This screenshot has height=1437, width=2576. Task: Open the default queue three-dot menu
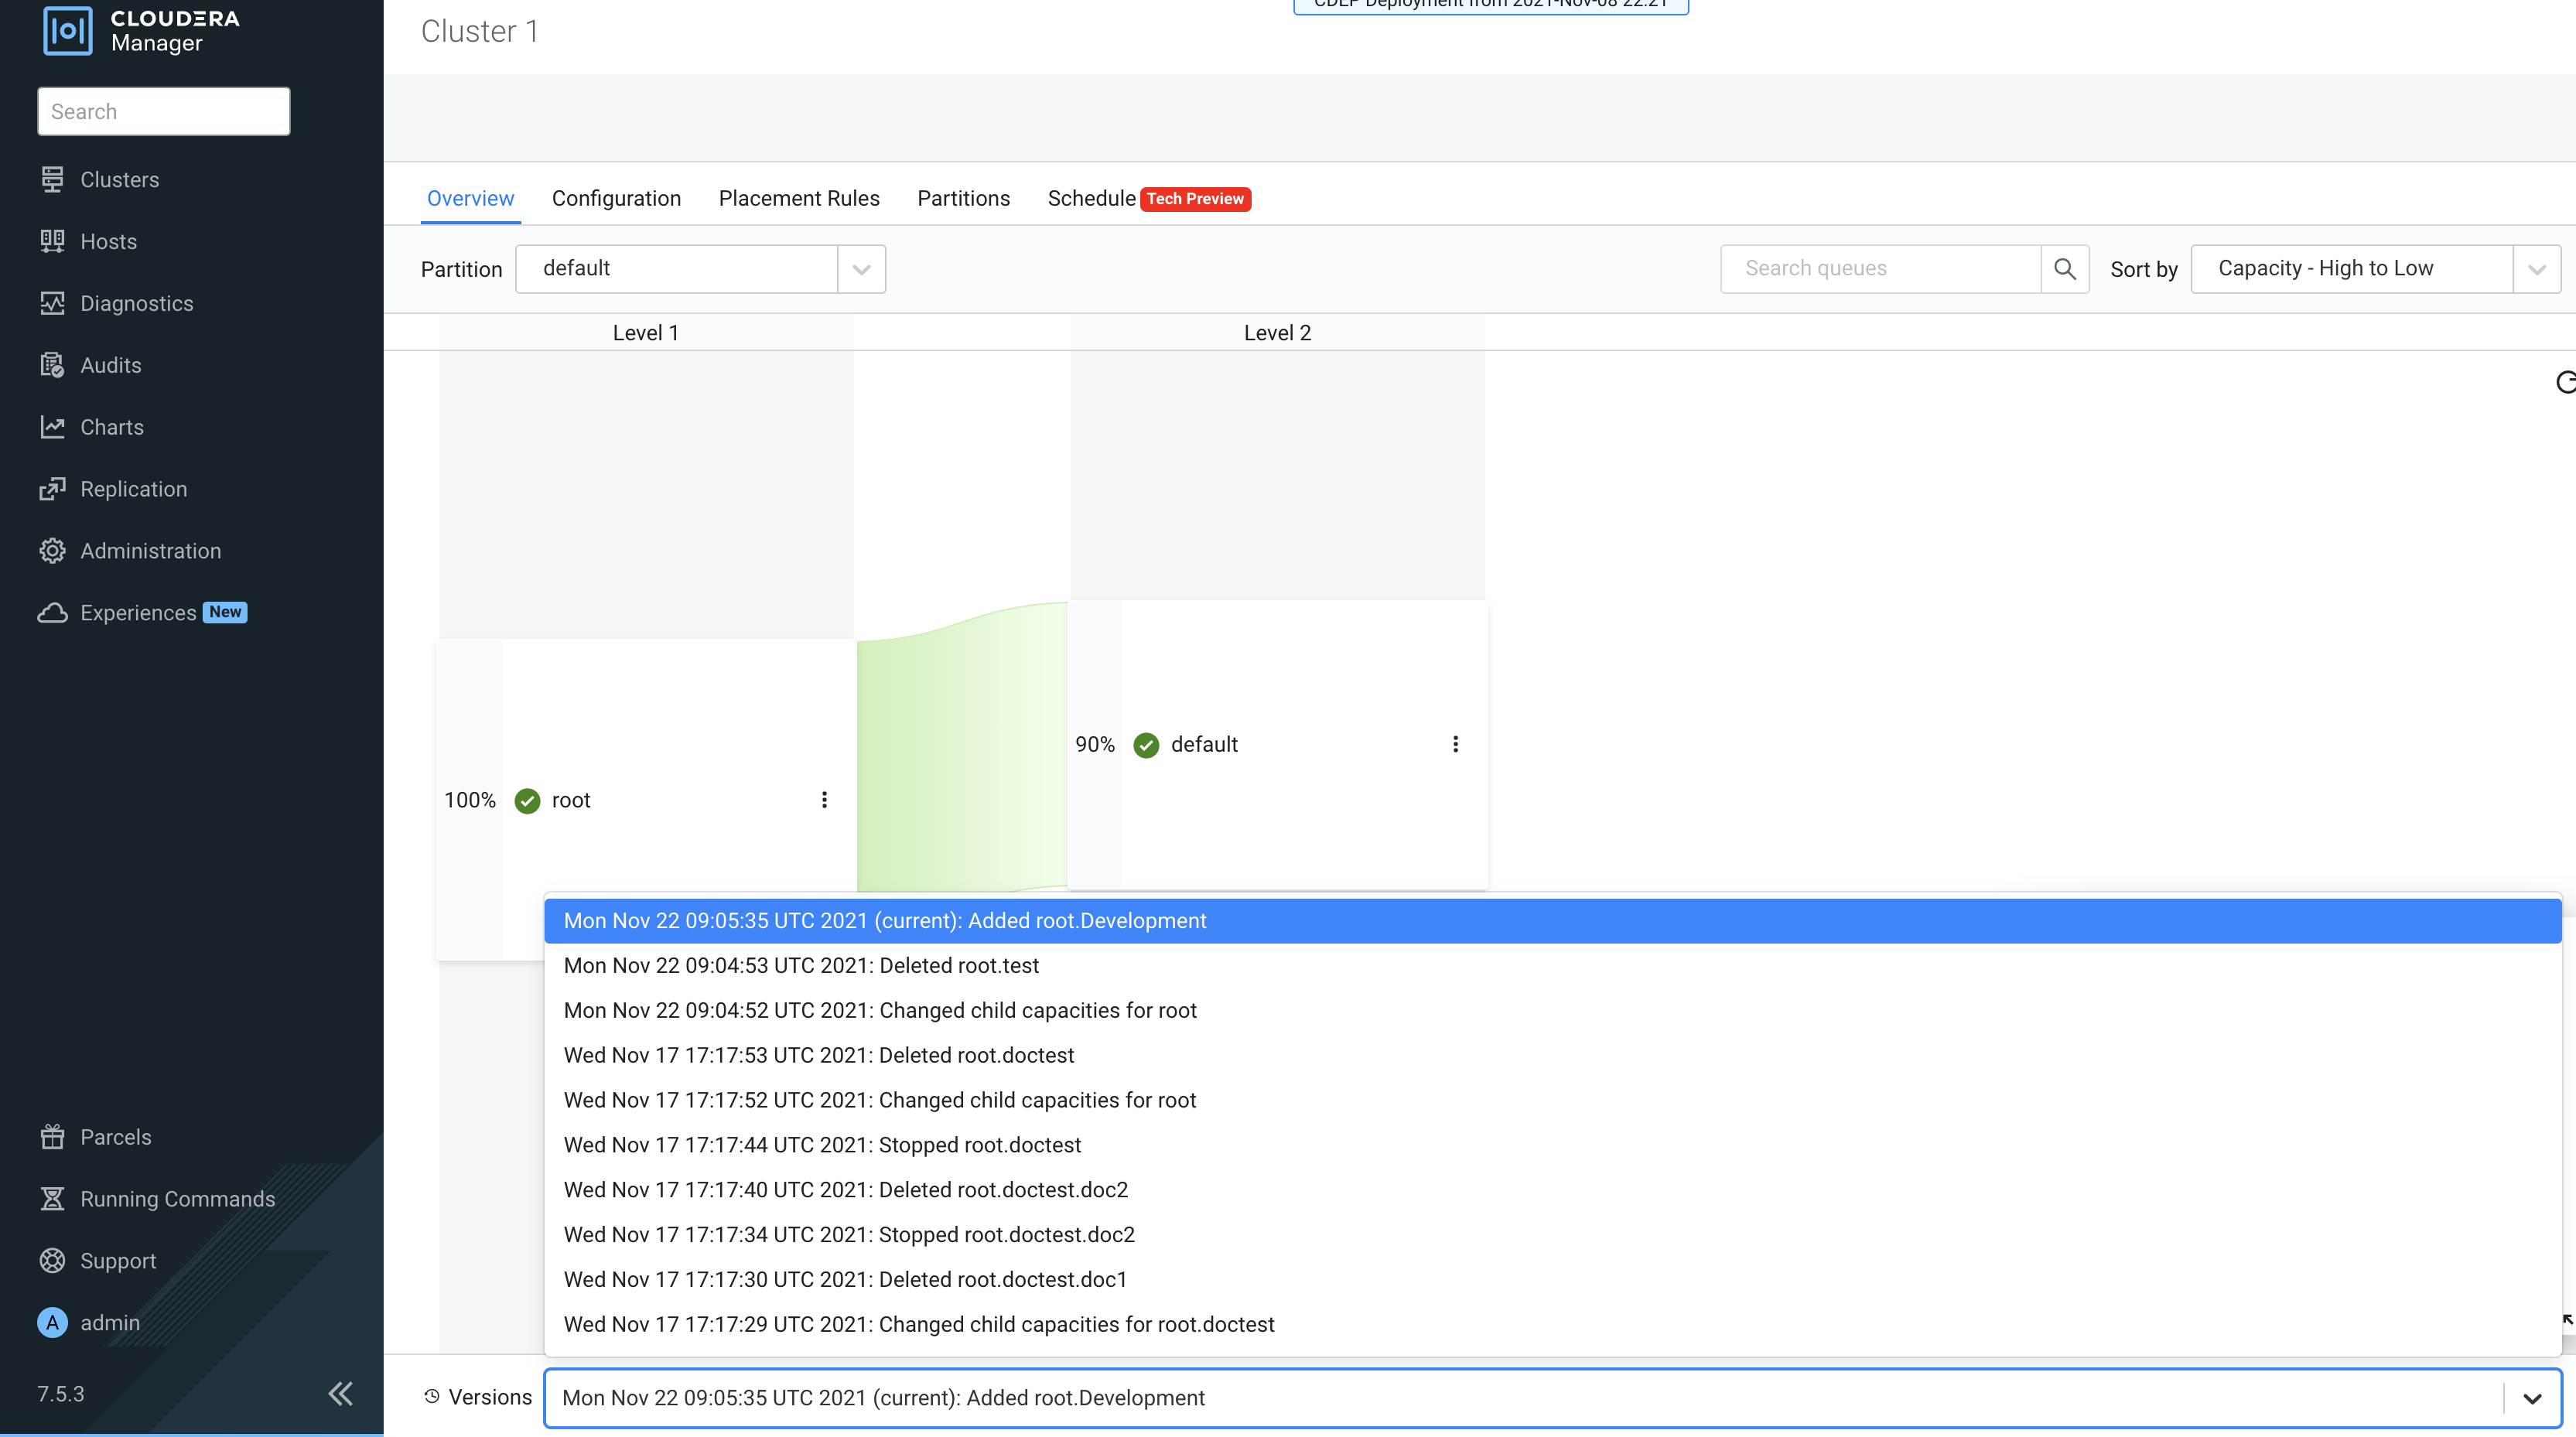coord(1455,744)
